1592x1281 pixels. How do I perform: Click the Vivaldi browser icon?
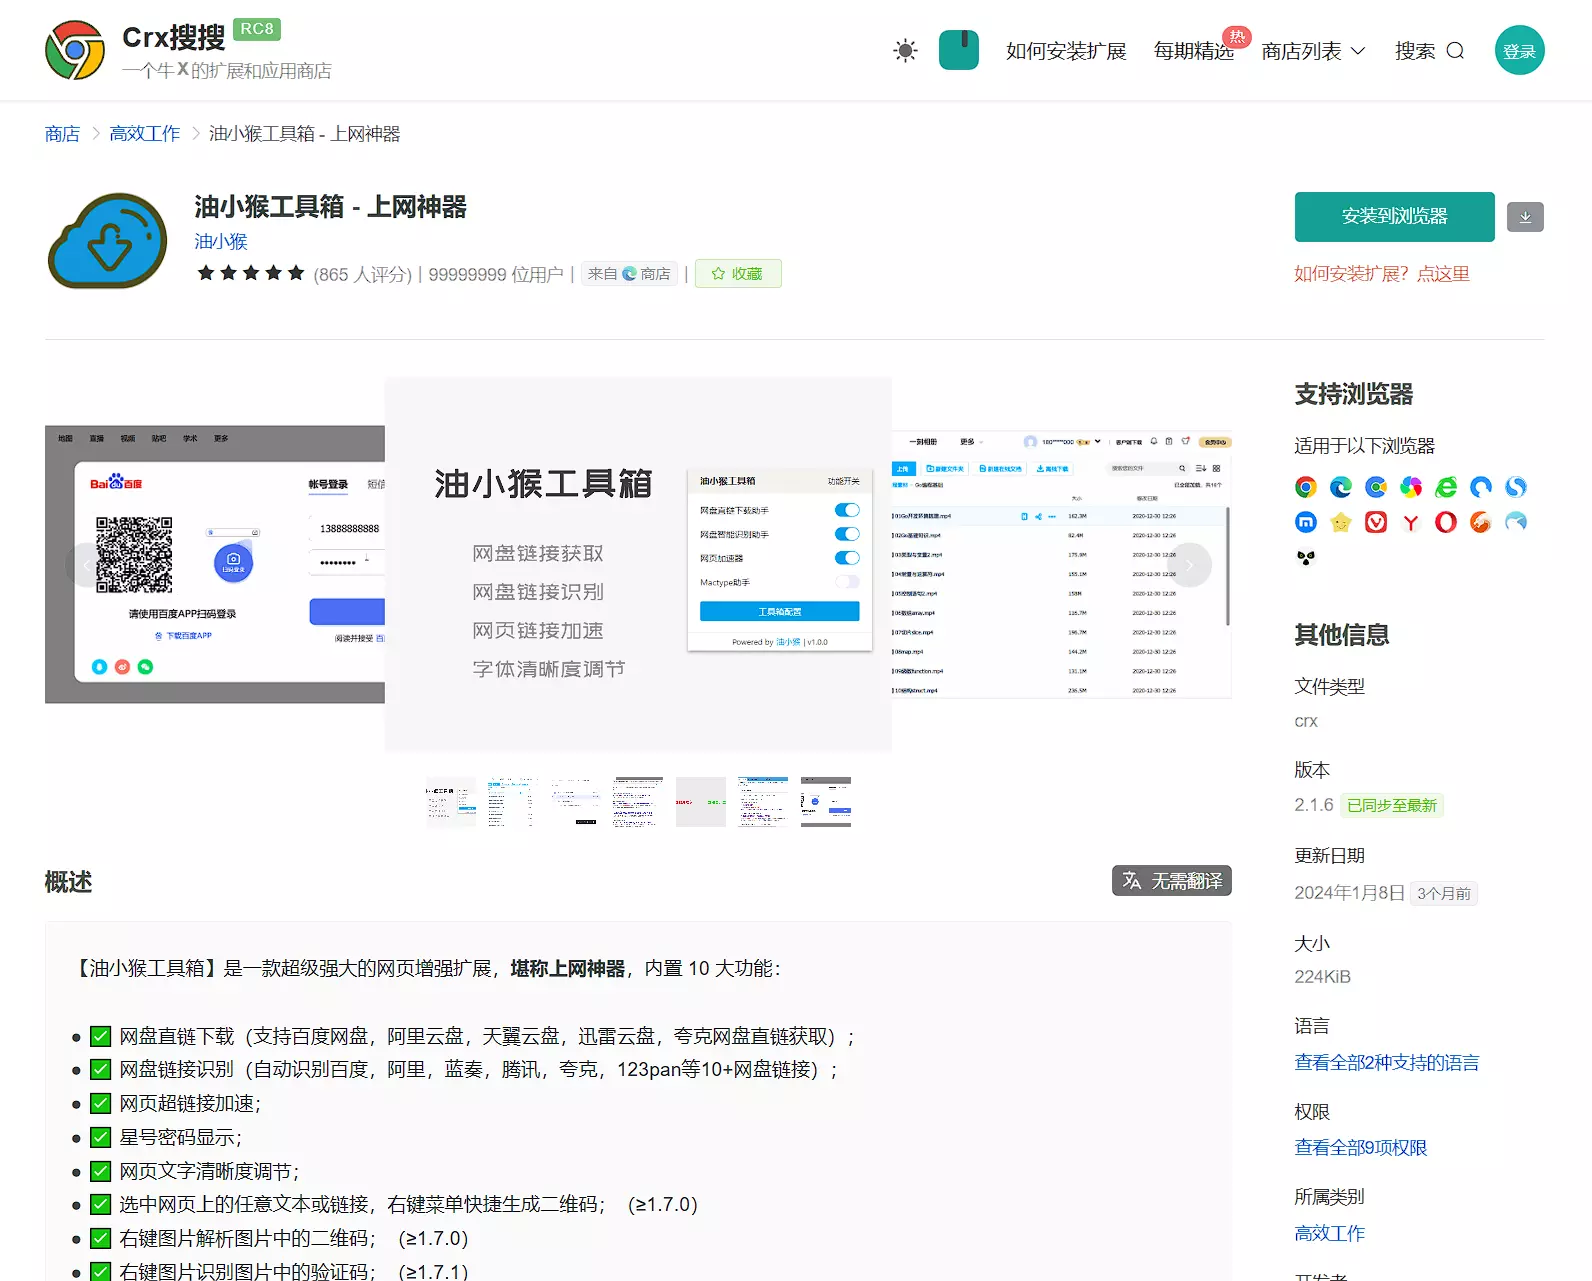coord(1376,522)
